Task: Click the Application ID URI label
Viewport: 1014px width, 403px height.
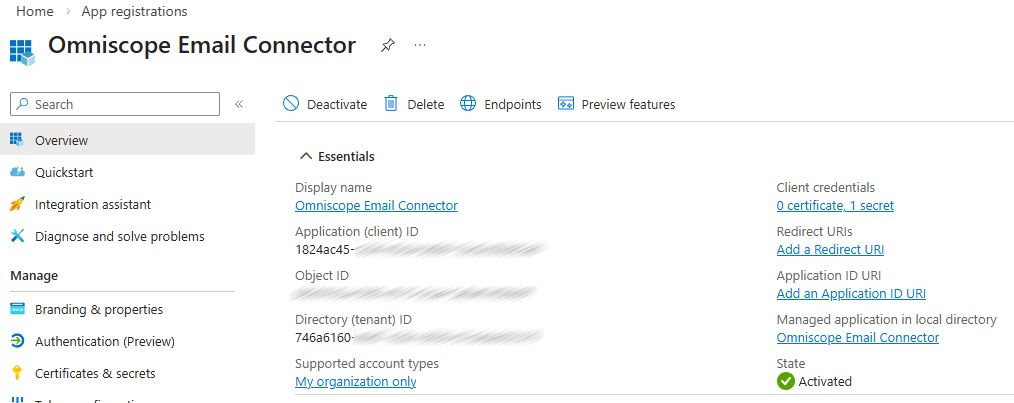Action: [829, 276]
